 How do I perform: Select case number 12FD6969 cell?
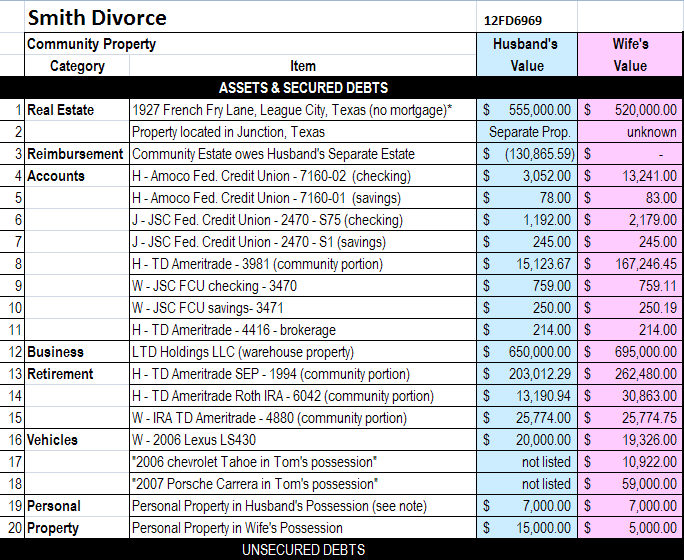click(514, 20)
